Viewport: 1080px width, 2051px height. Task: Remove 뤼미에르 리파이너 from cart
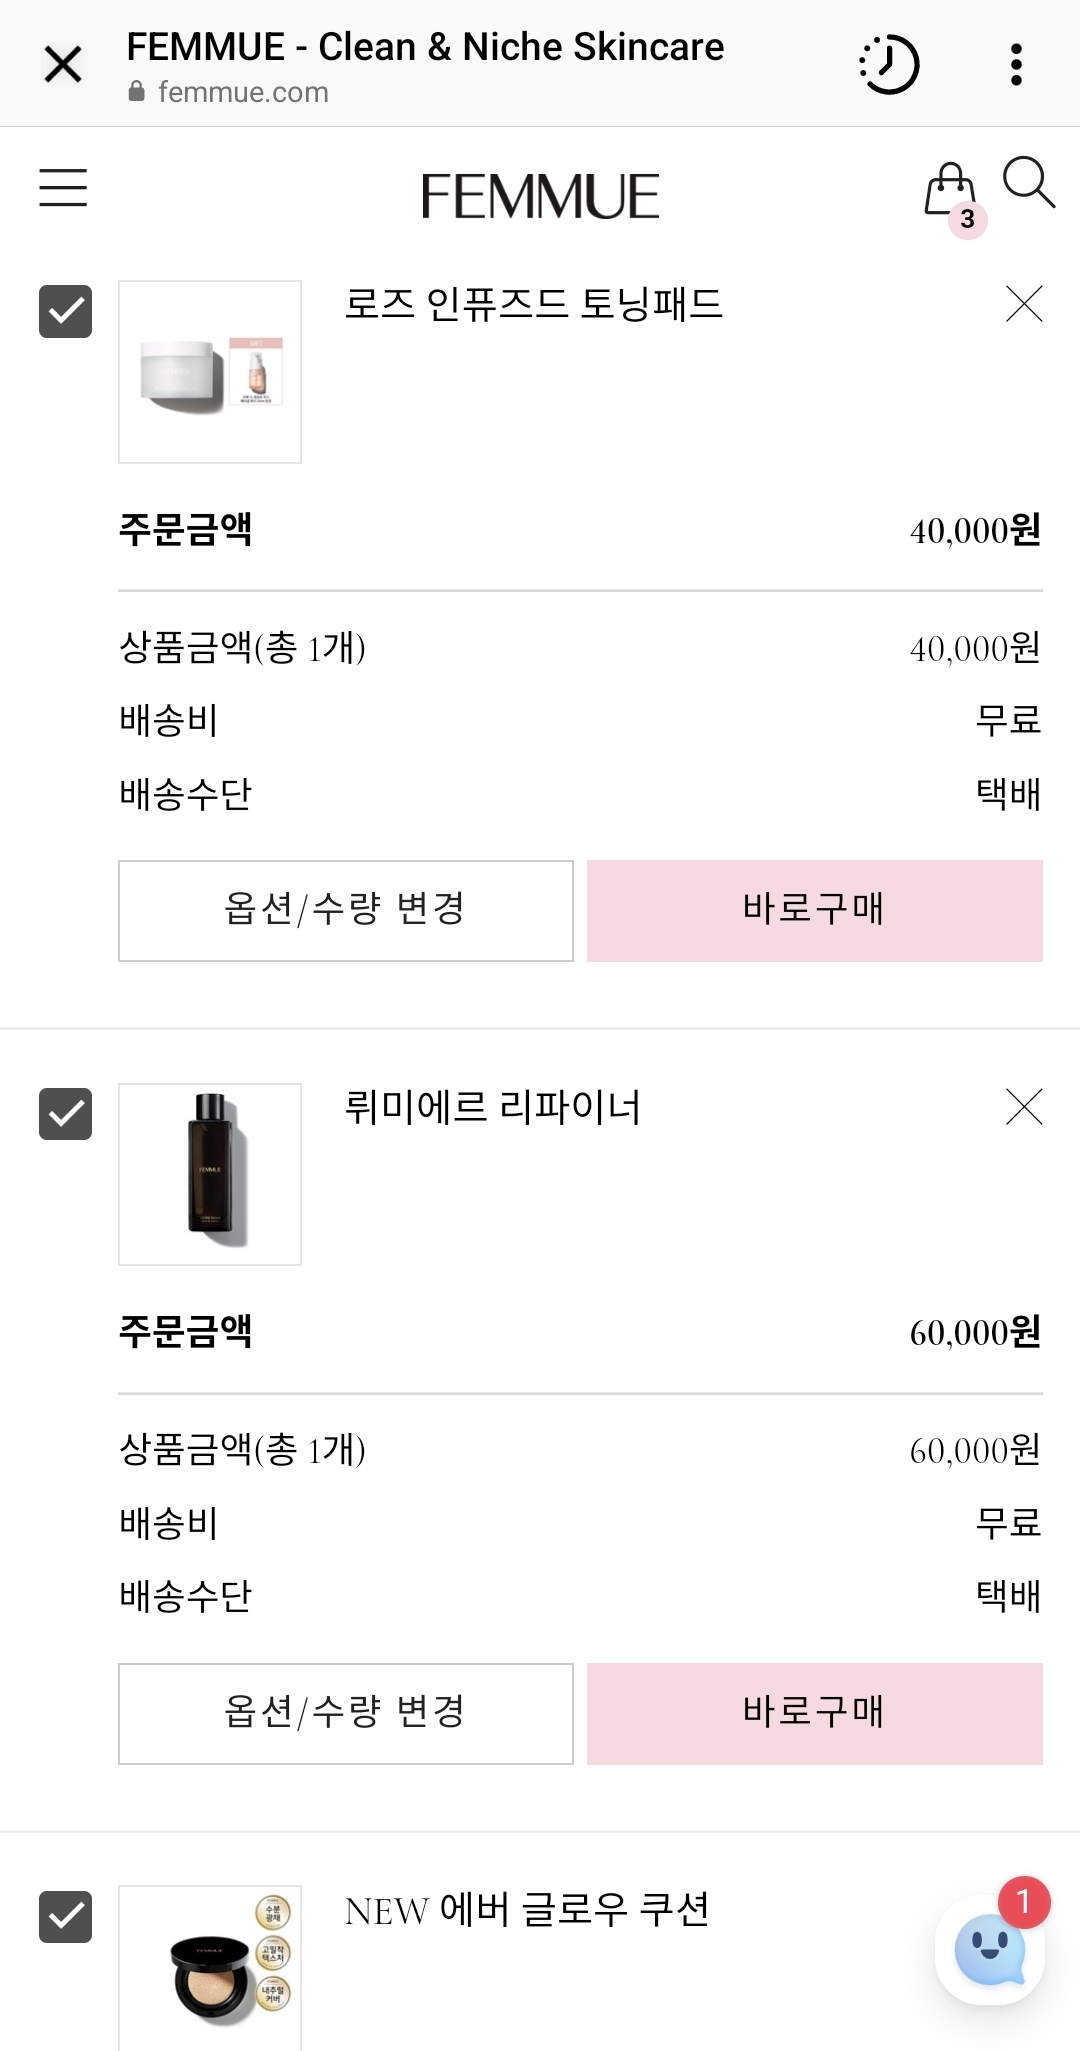[1024, 1107]
